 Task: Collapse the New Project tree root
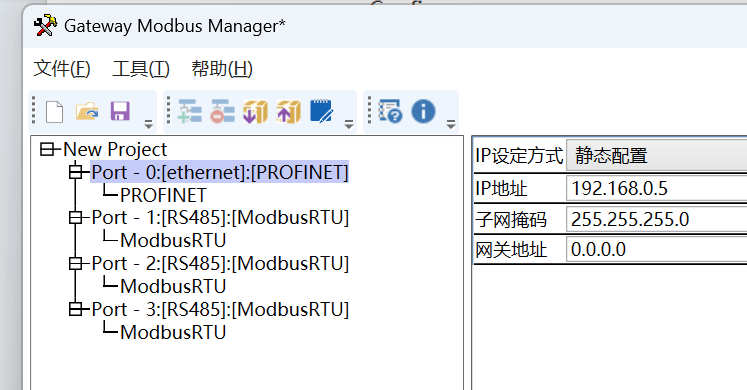(47, 150)
